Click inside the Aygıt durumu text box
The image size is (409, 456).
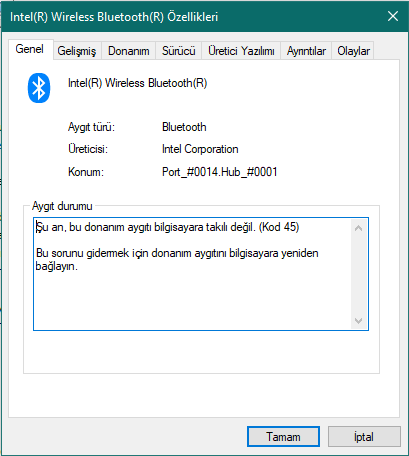(201, 274)
